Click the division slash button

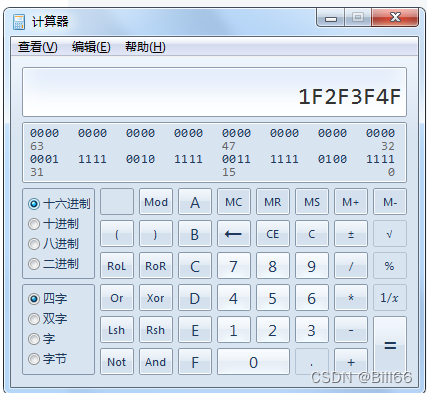(351, 266)
